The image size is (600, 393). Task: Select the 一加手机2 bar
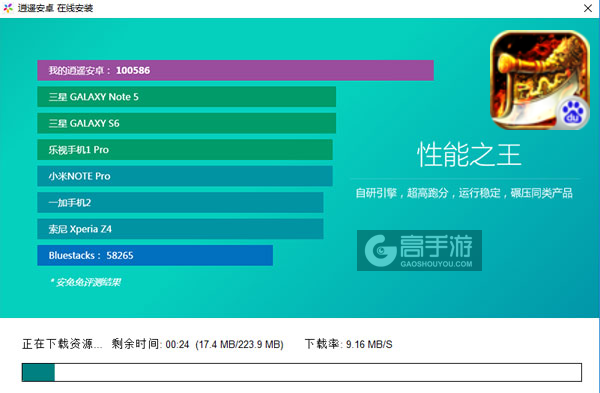tap(180, 202)
